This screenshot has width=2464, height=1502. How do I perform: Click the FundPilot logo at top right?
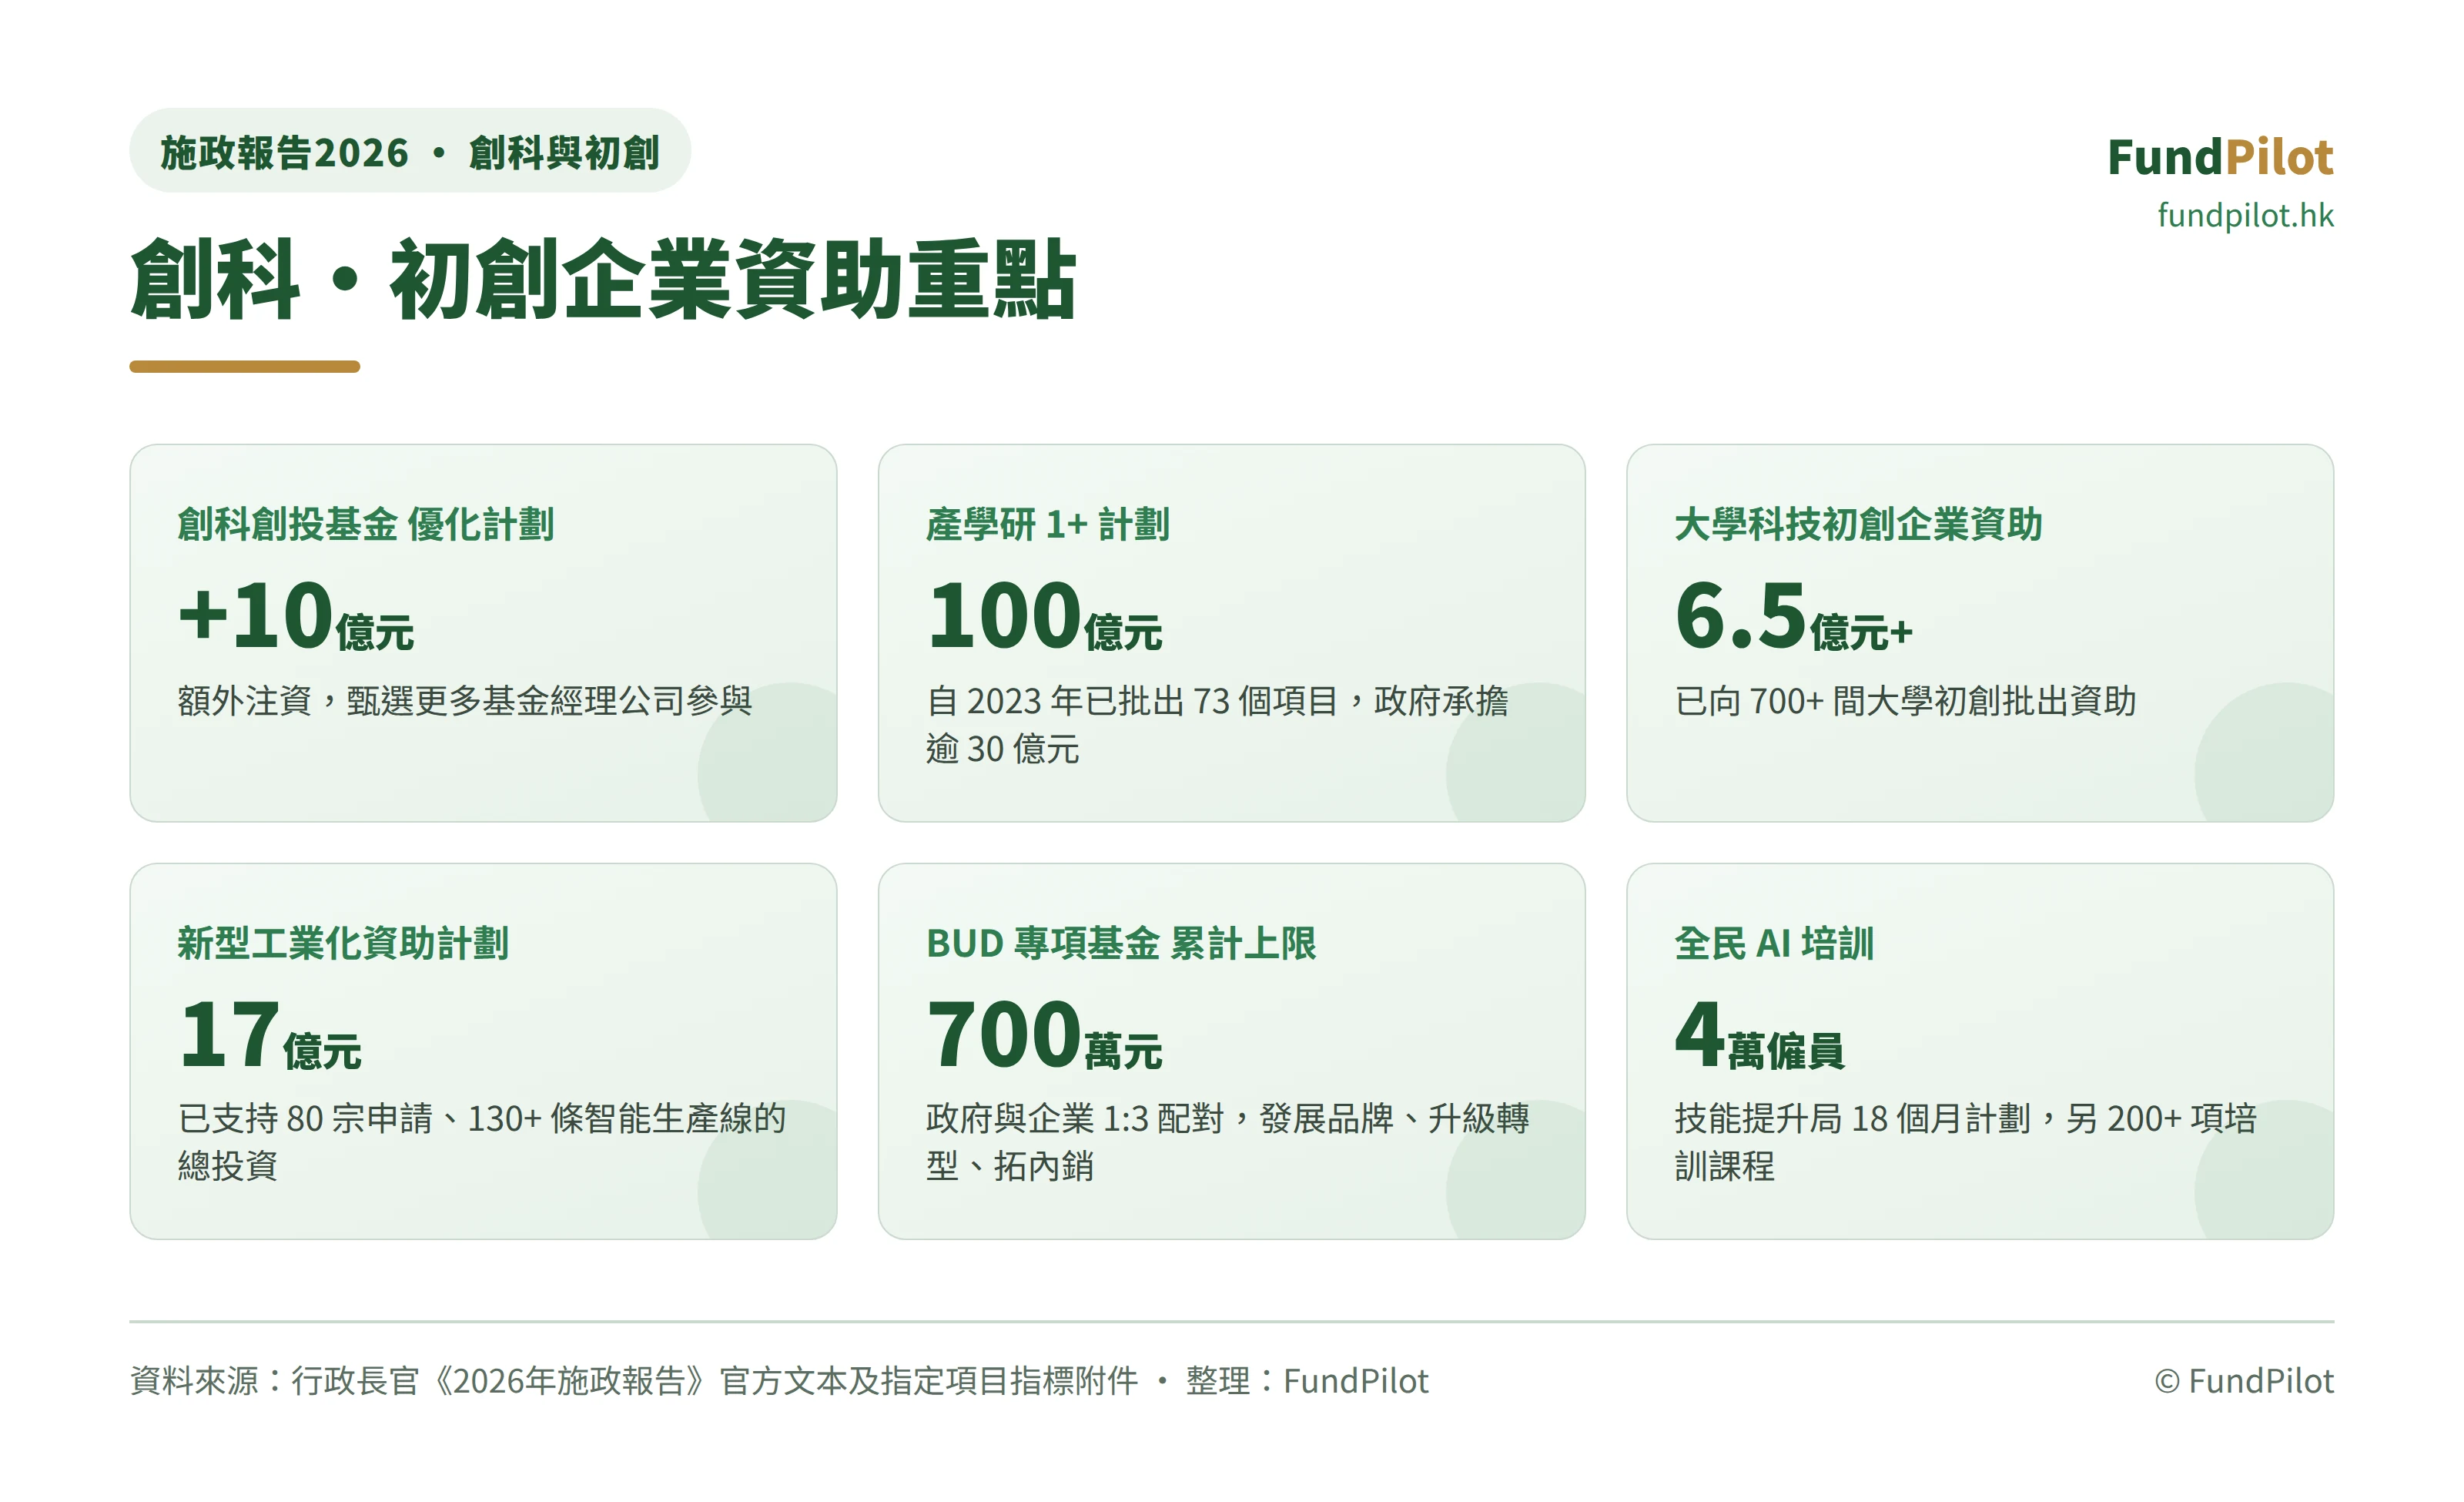tap(2220, 157)
